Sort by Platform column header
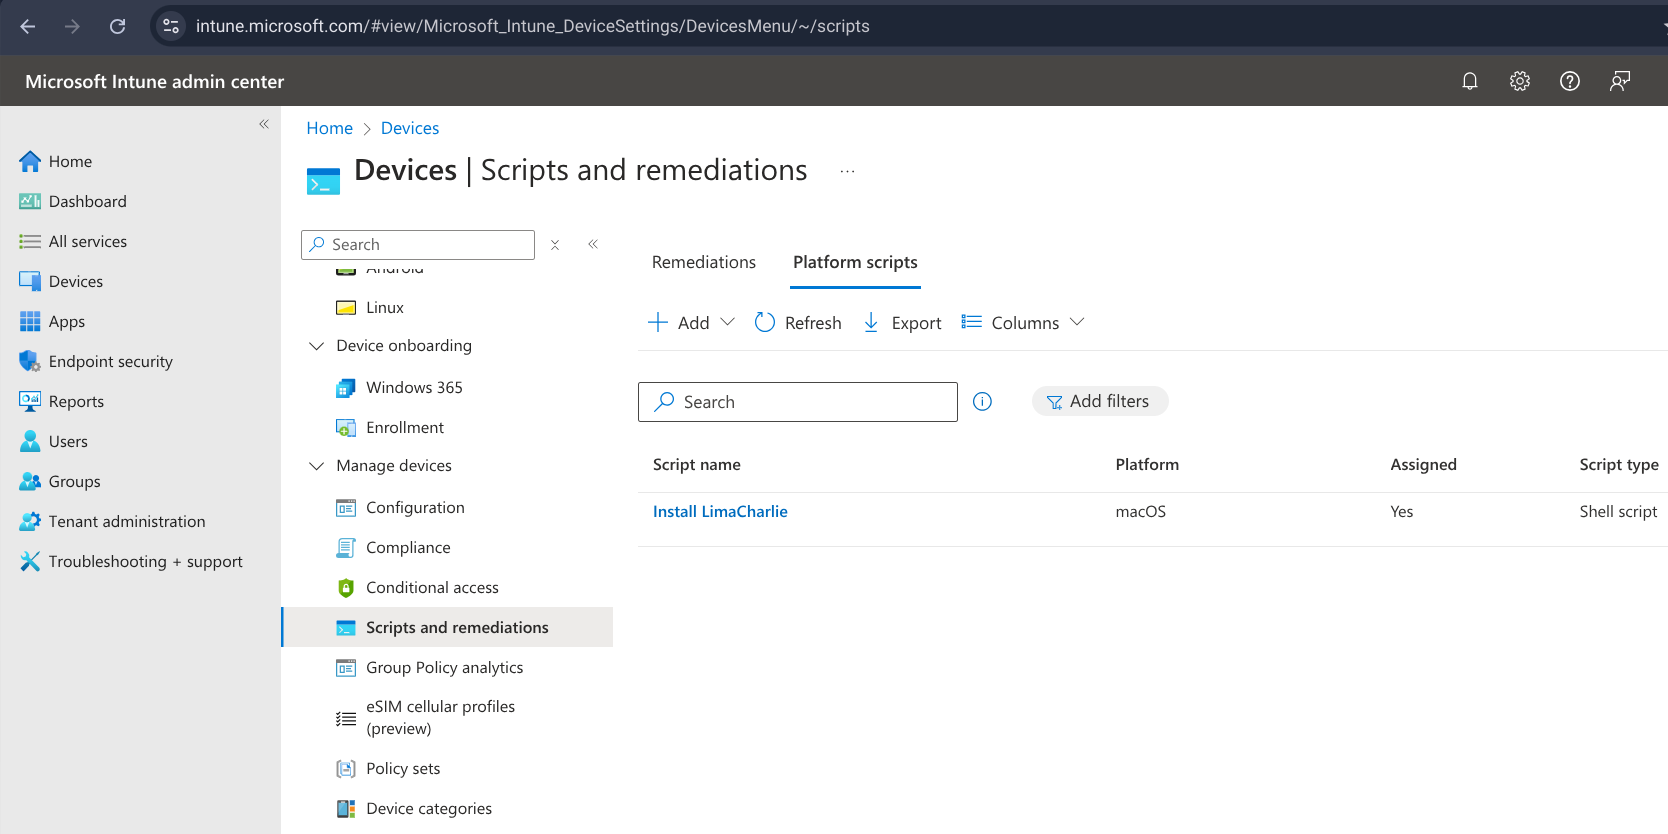 click(x=1147, y=464)
